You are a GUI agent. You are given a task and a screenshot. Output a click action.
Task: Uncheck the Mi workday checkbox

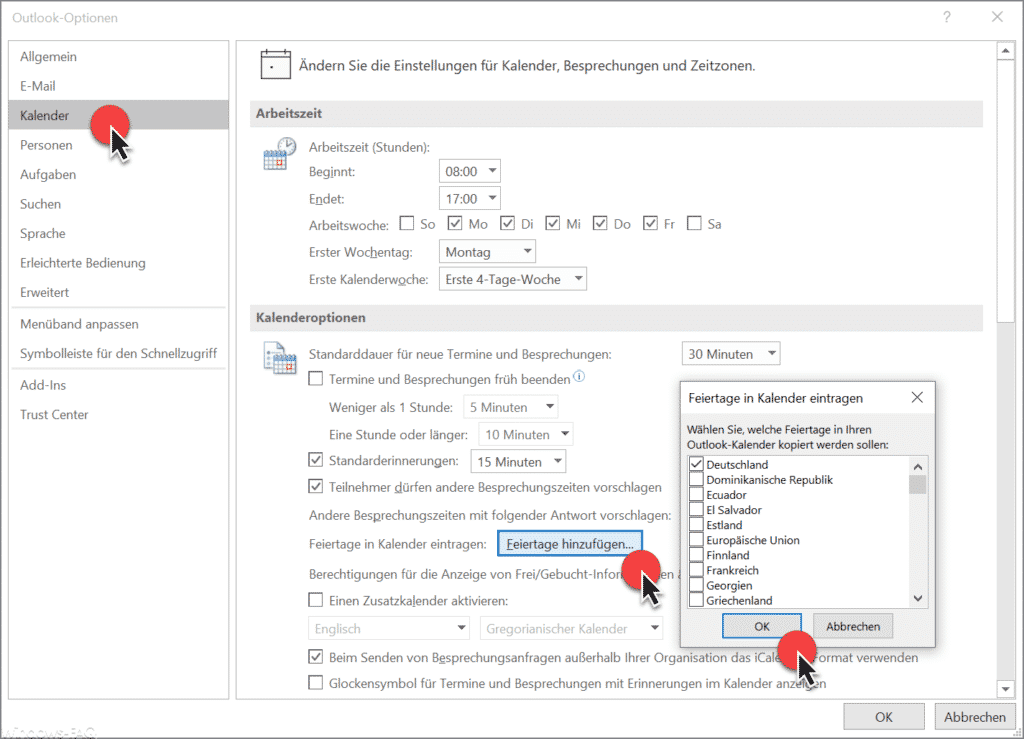[x=553, y=224]
